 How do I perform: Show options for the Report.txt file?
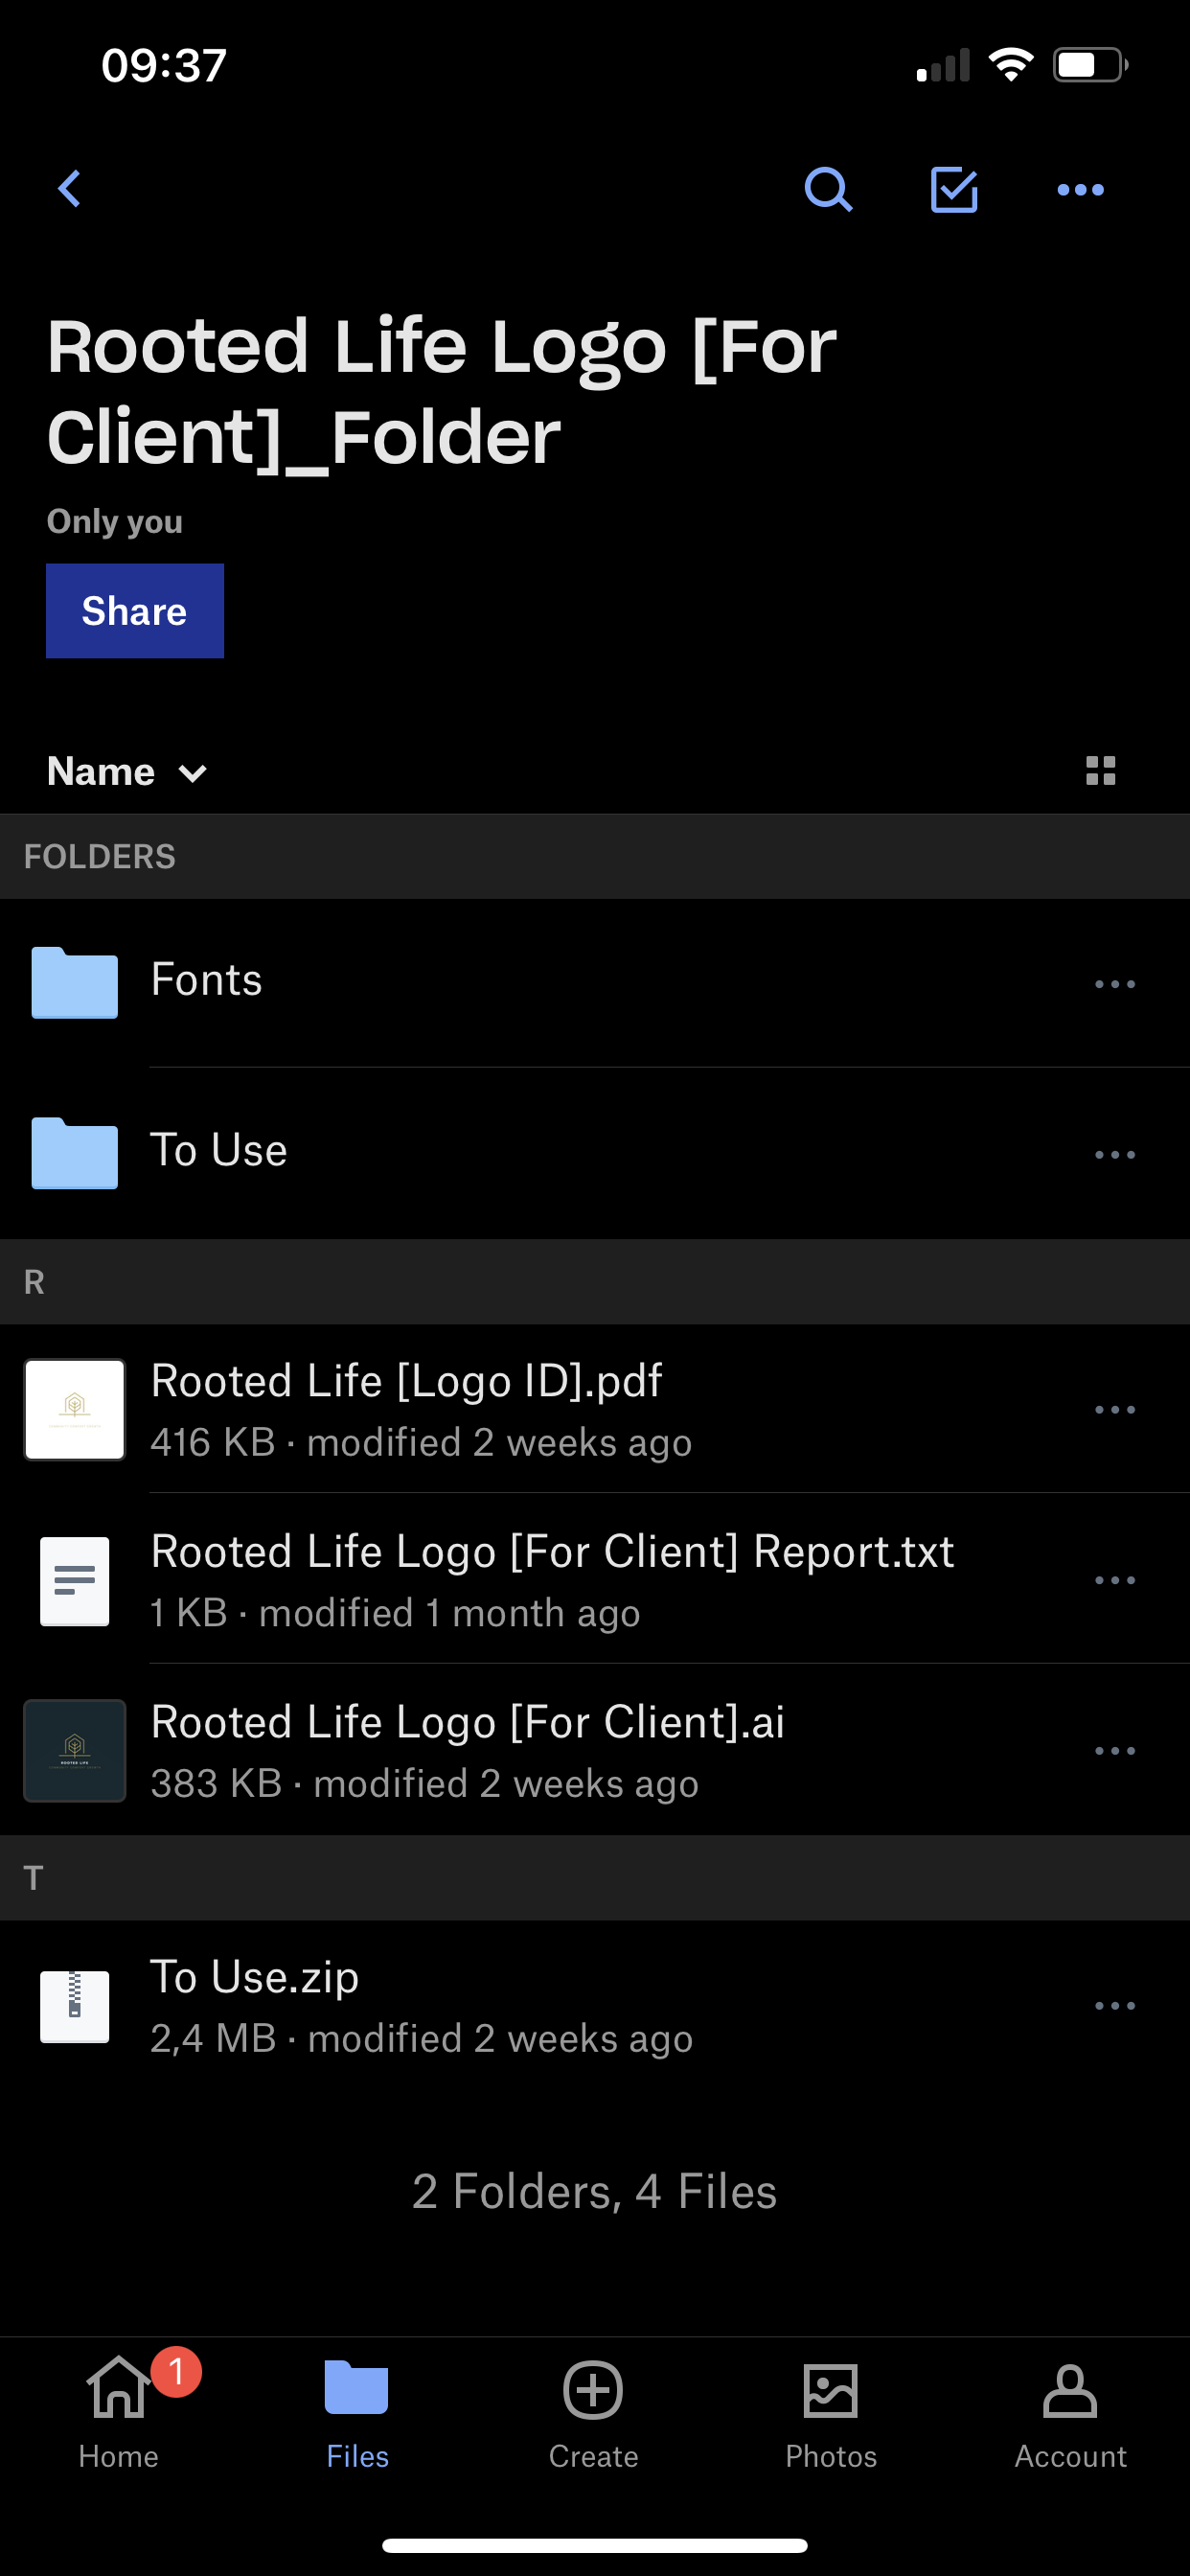[1114, 1580]
